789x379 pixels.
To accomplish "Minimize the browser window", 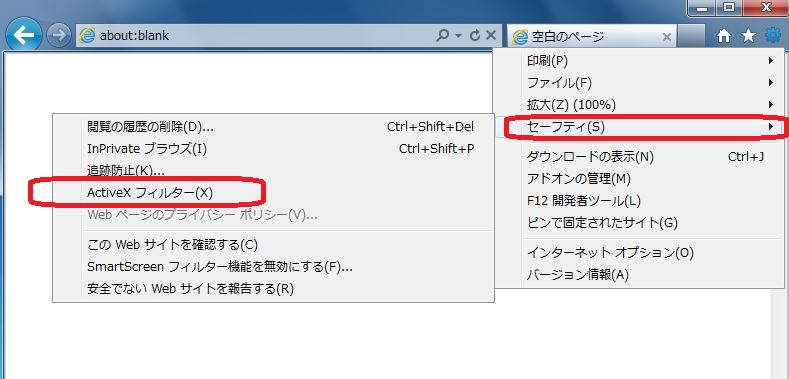I will [x=701, y=7].
